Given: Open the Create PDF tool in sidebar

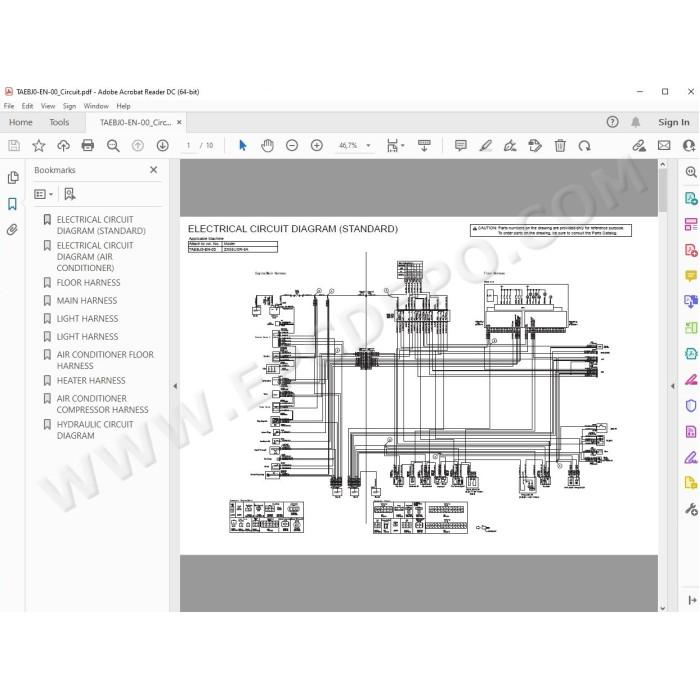Looking at the screenshot, I should pos(691,250).
